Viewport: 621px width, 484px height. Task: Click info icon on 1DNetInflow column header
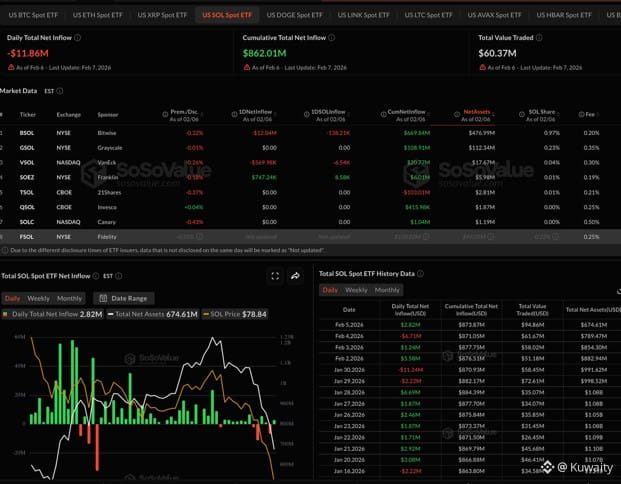(234, 115)
